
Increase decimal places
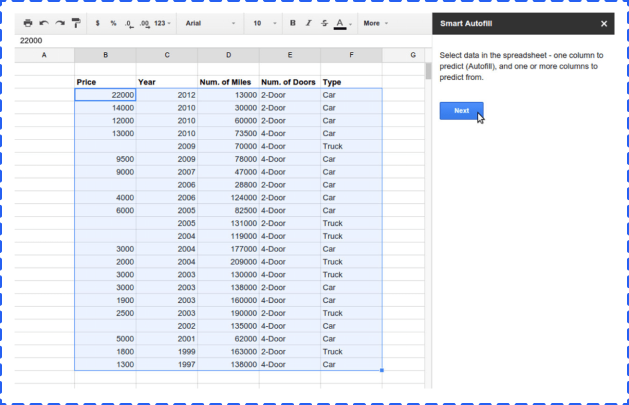(145, 22)
